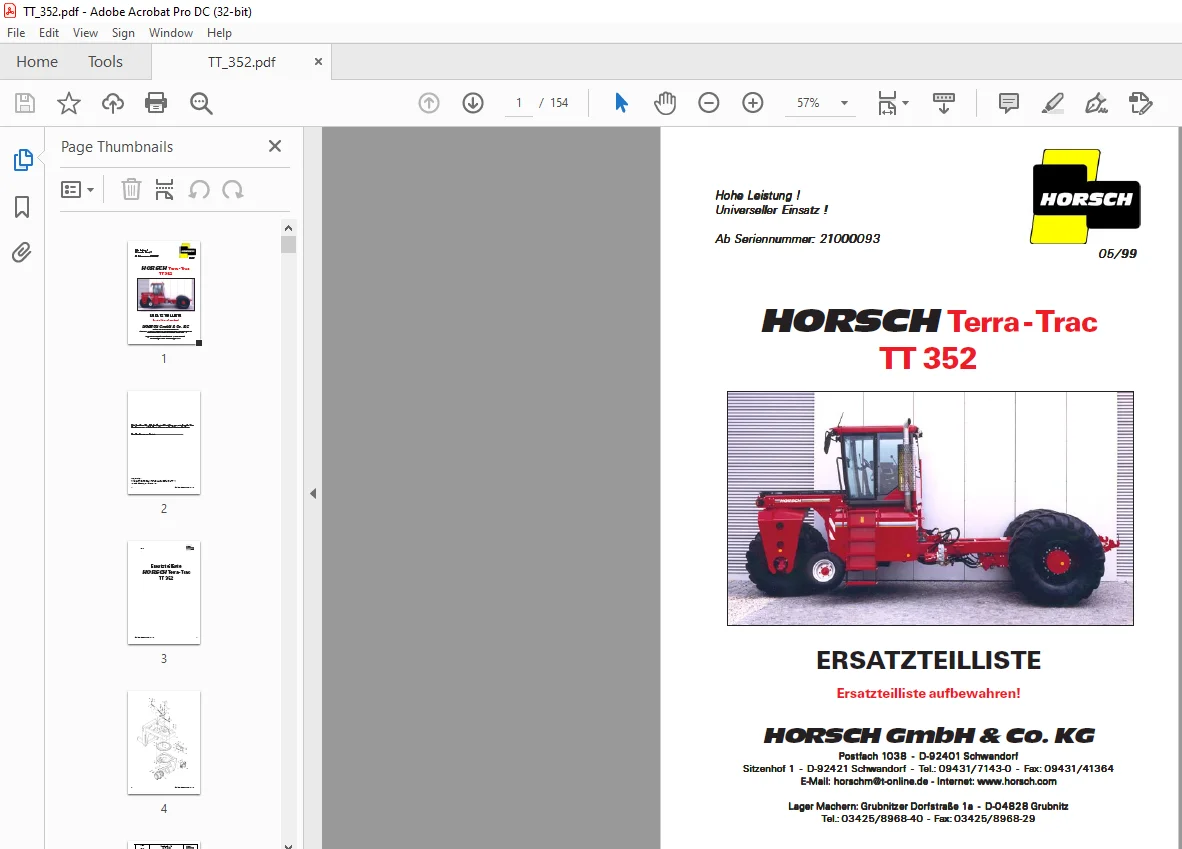1182x849 pixels.
Task: Switch to the Tools tab
Action: click(105, 62)
